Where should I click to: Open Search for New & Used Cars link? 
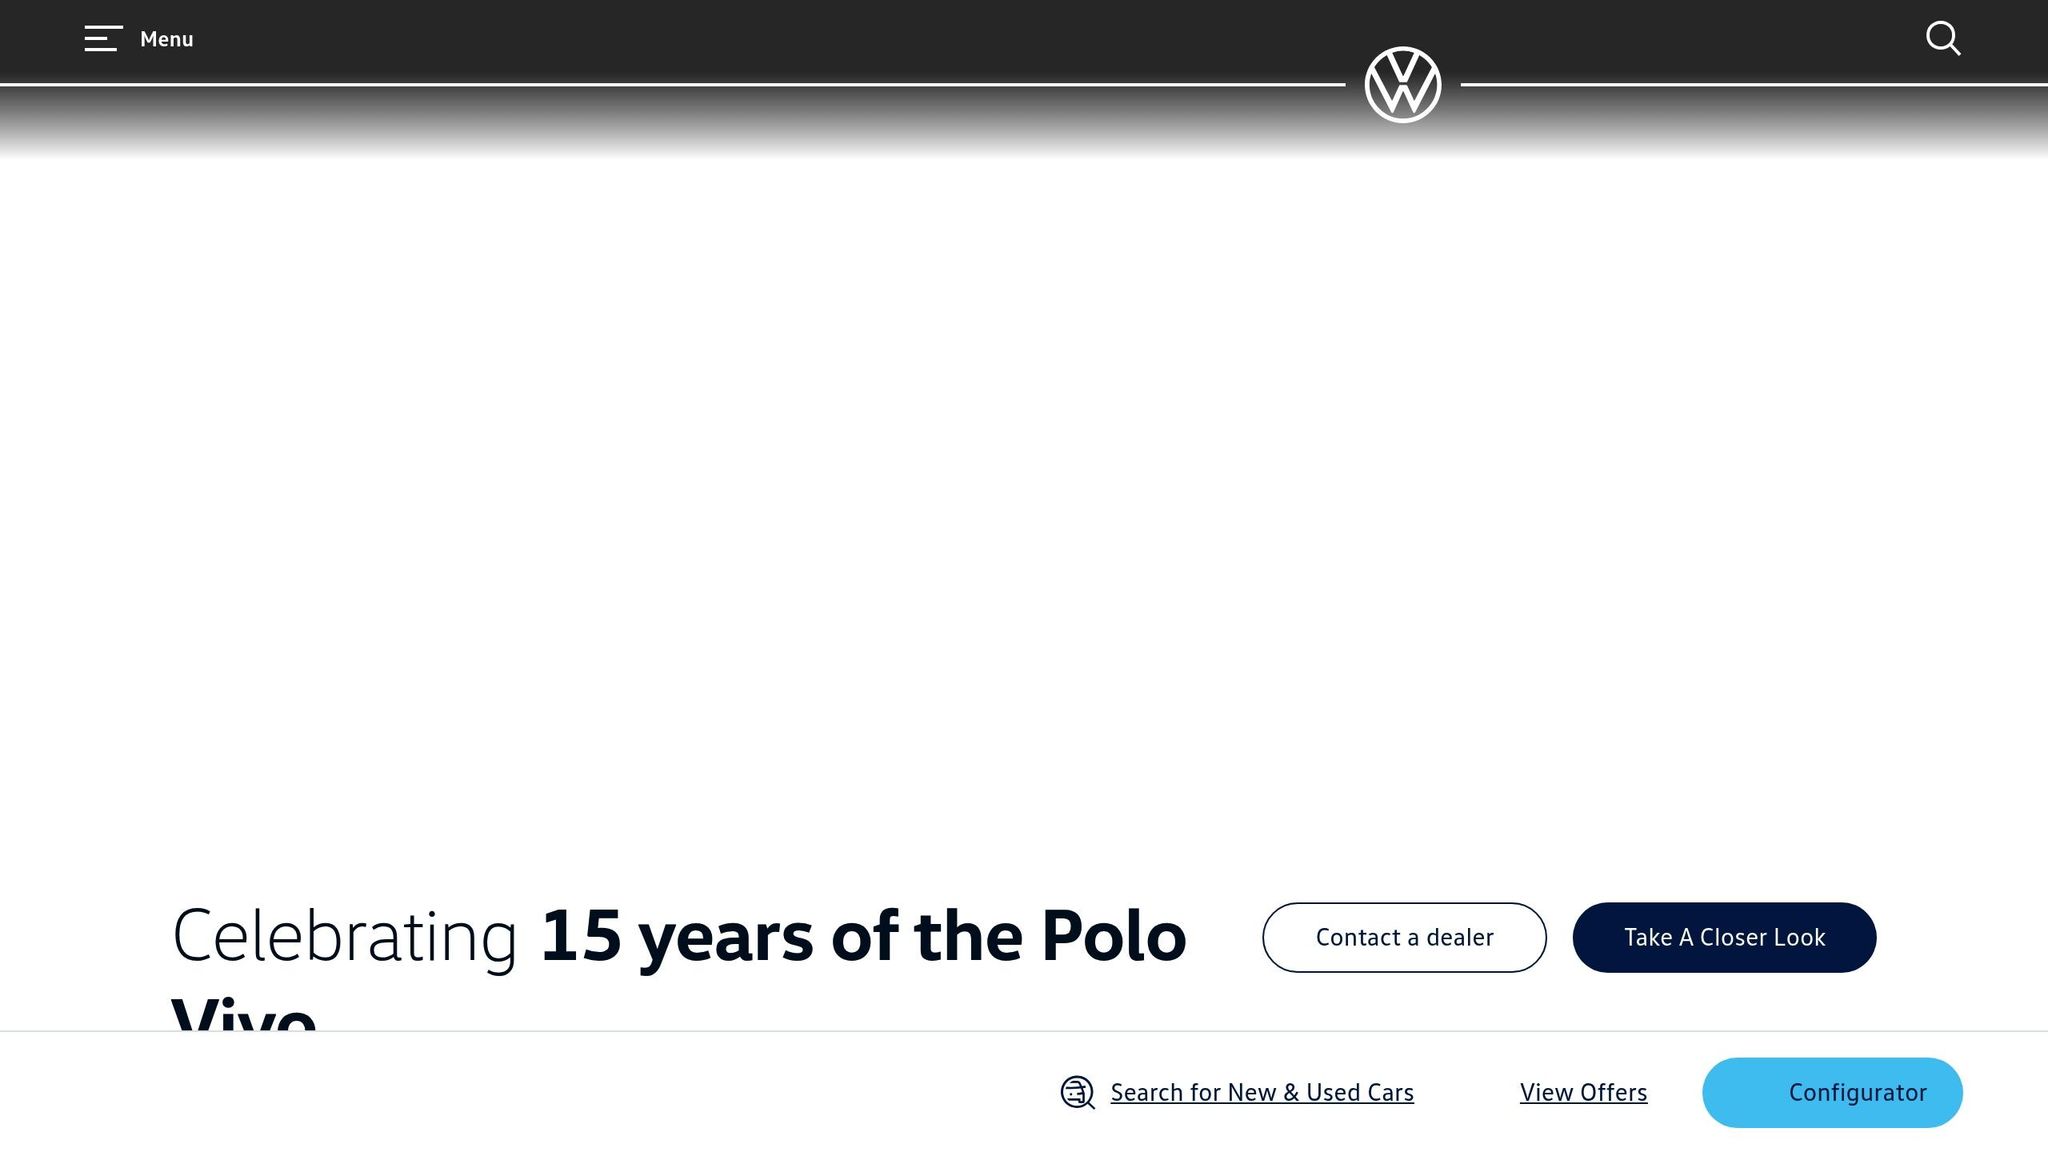tap(1261, 1092)
